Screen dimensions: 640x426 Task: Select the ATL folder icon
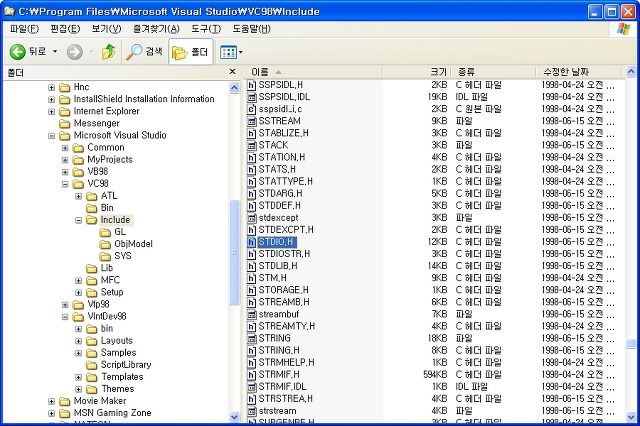tap(91, 196)
